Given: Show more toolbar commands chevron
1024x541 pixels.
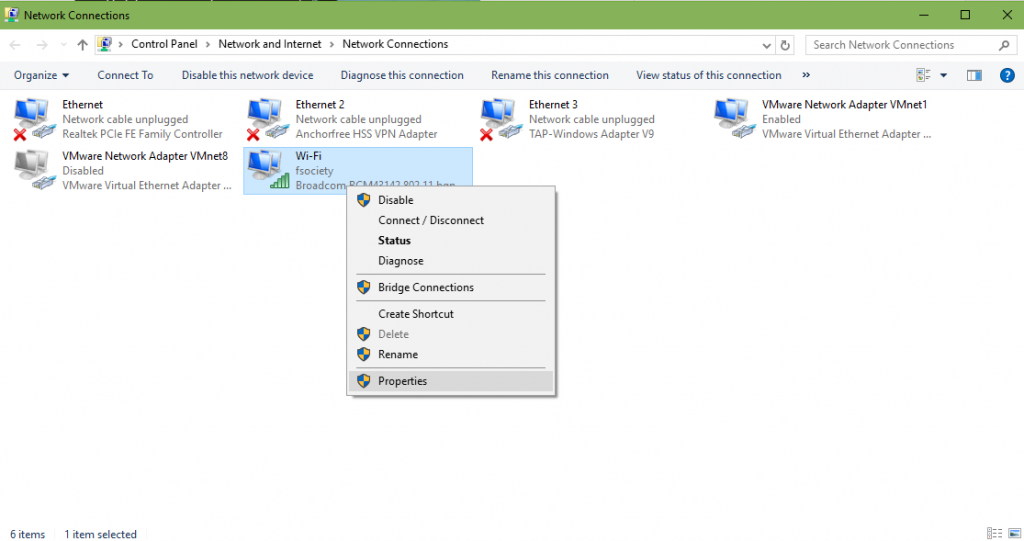Looking at the screenshot, I should click(x=807, y=75).
